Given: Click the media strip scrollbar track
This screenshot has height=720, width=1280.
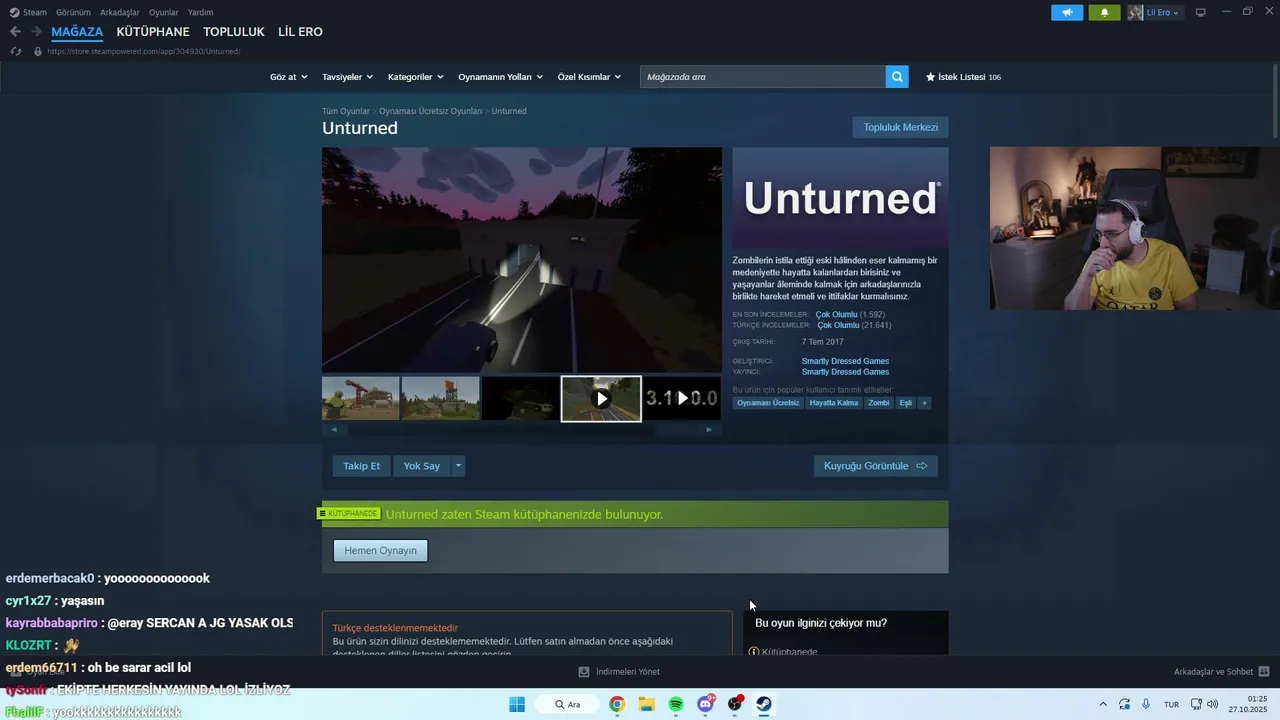Looking at the screenshot, I should 521,430.
